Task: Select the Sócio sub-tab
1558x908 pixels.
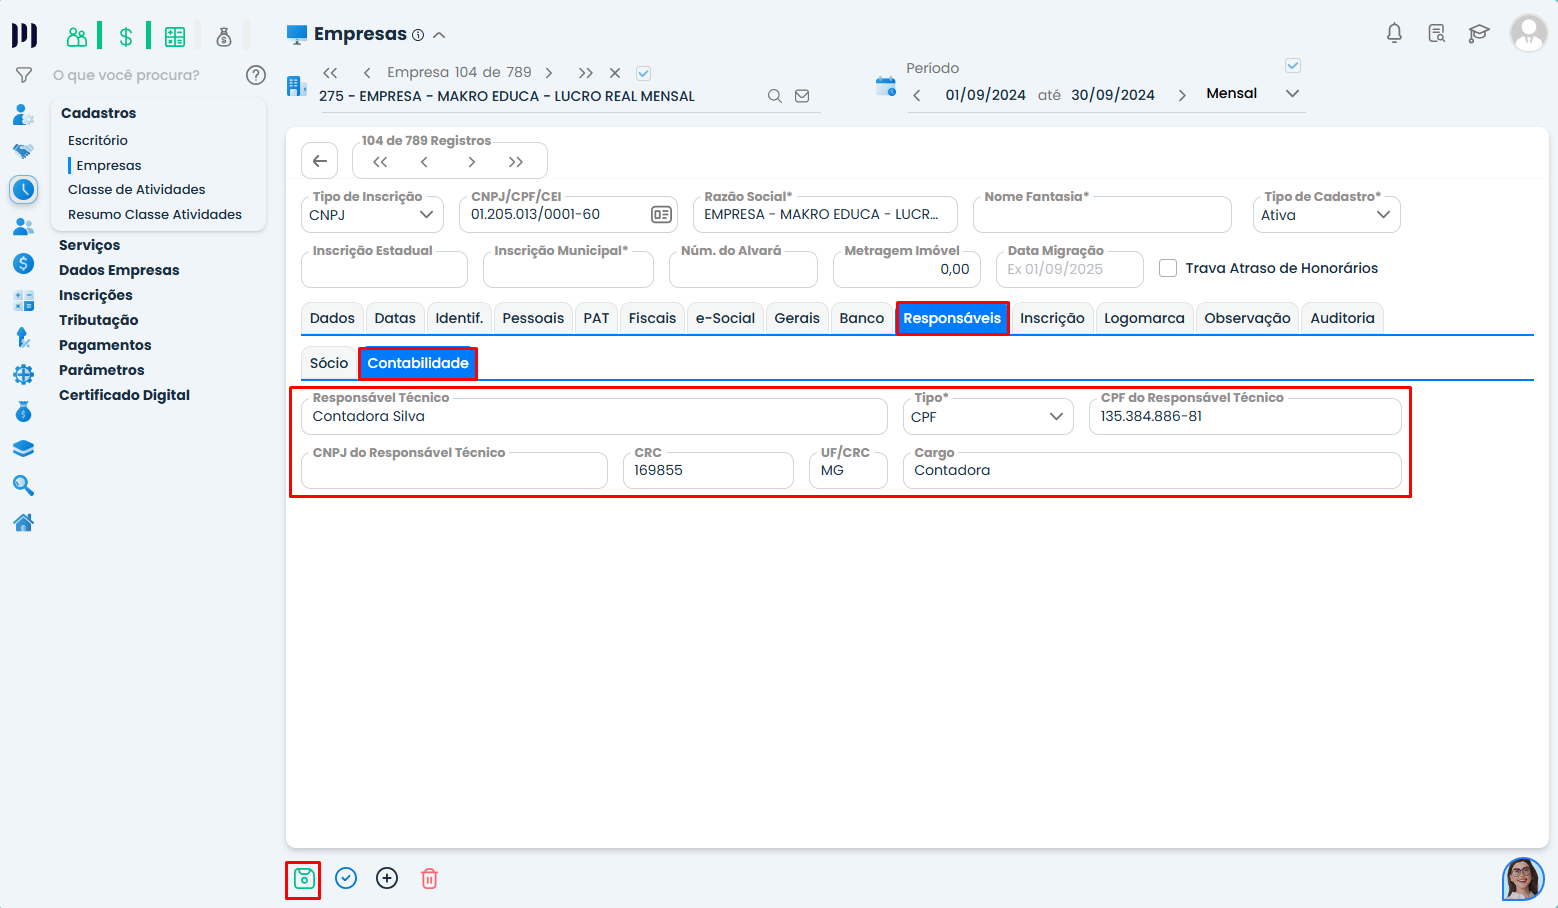Action: 329,363
